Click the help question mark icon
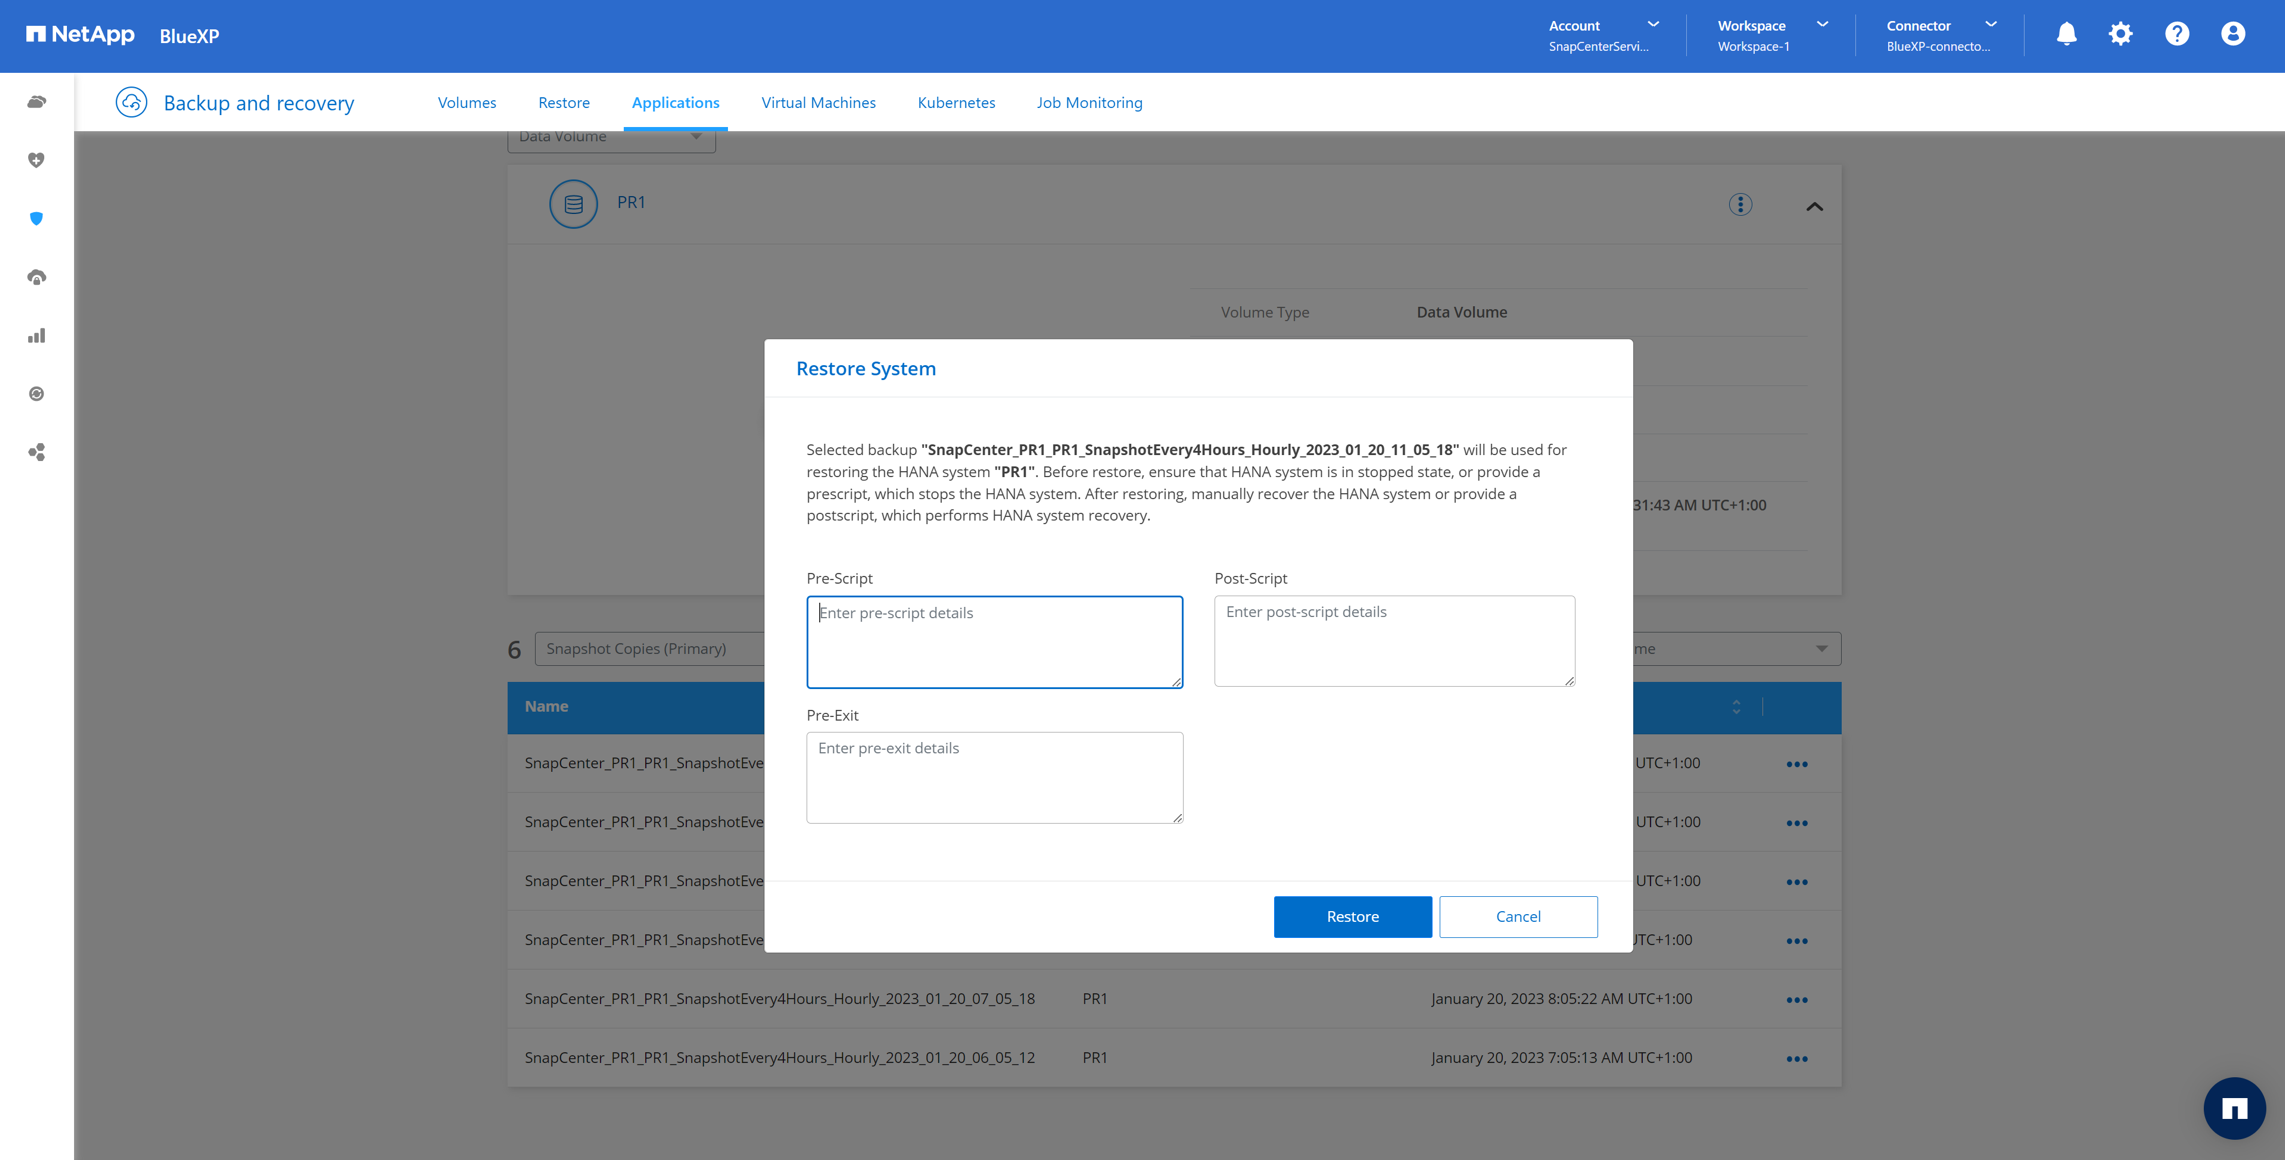The width and height of the screenshot is (2285, 1161). click(x=2176, y=34)
